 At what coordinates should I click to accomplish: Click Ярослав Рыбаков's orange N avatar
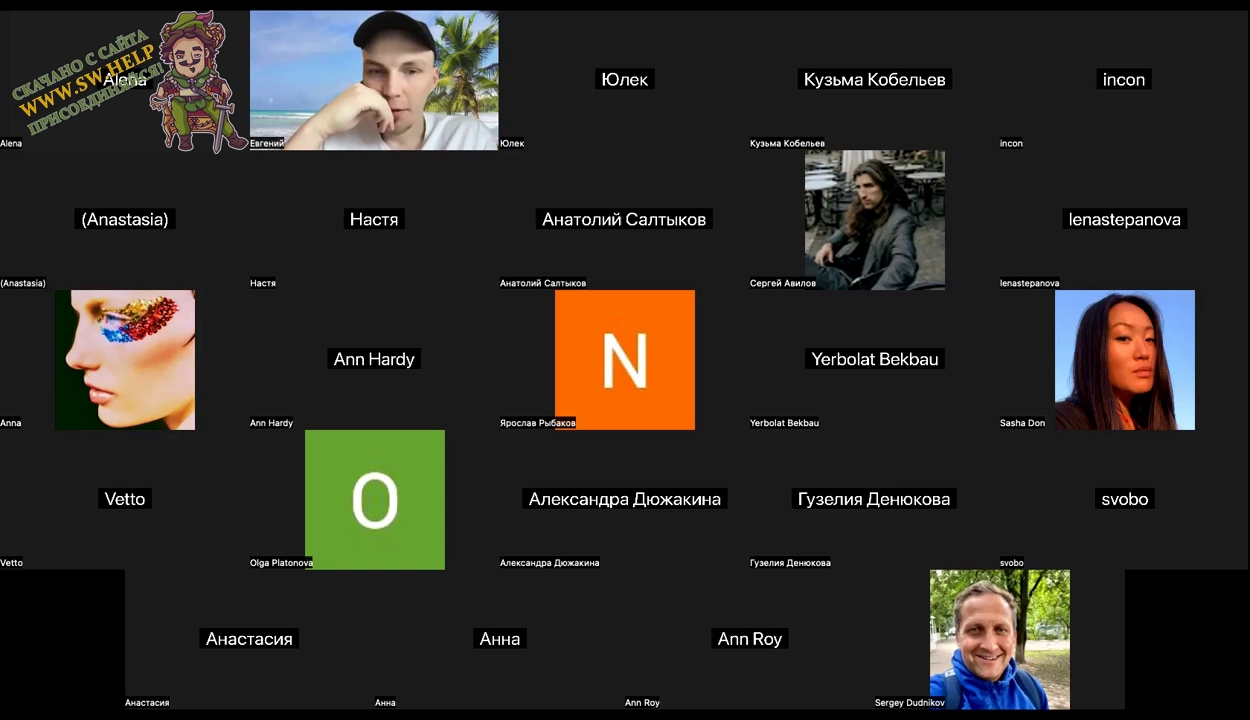pos(625,360)
